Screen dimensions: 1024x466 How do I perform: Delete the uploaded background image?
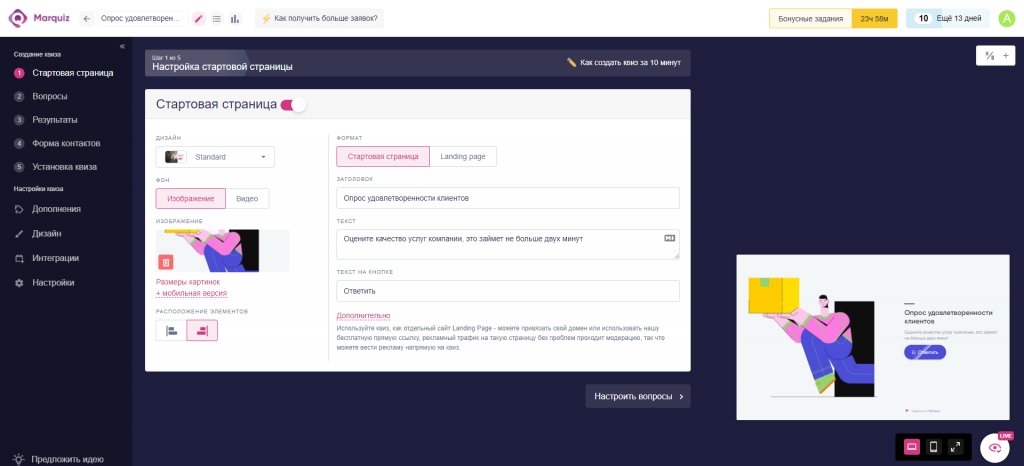pos(166,262)
